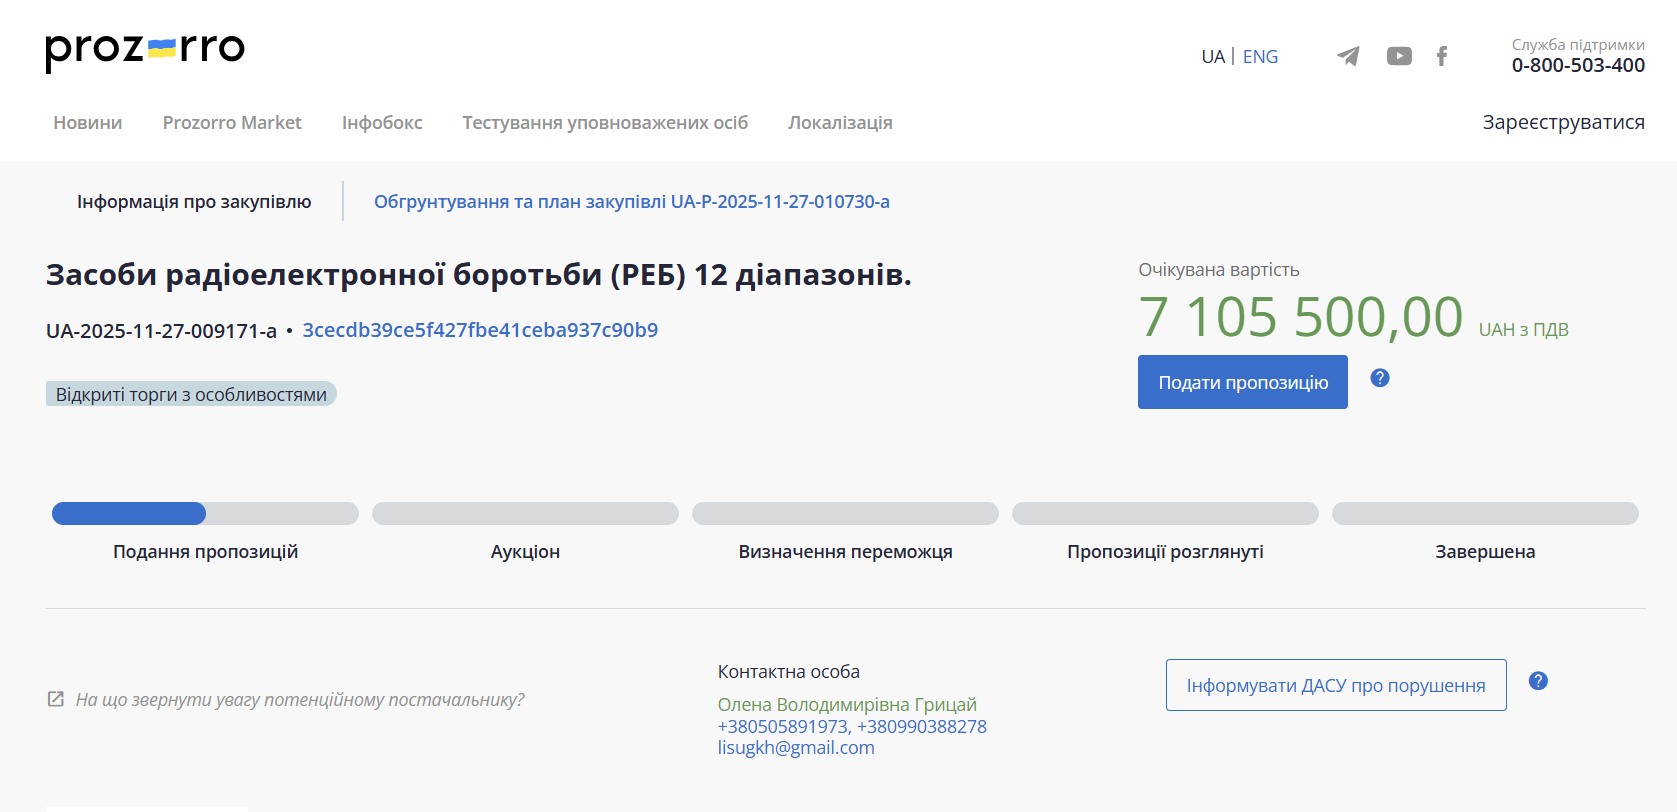Select Інформація про закупівлю tab
The height and width of the screenshot is (812, 1677).
pos(194,202)
